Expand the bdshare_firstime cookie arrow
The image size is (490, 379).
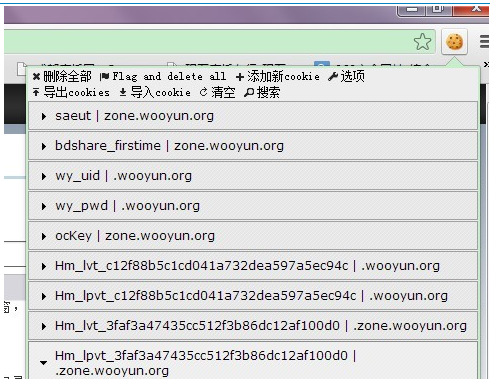coord(44,146)
